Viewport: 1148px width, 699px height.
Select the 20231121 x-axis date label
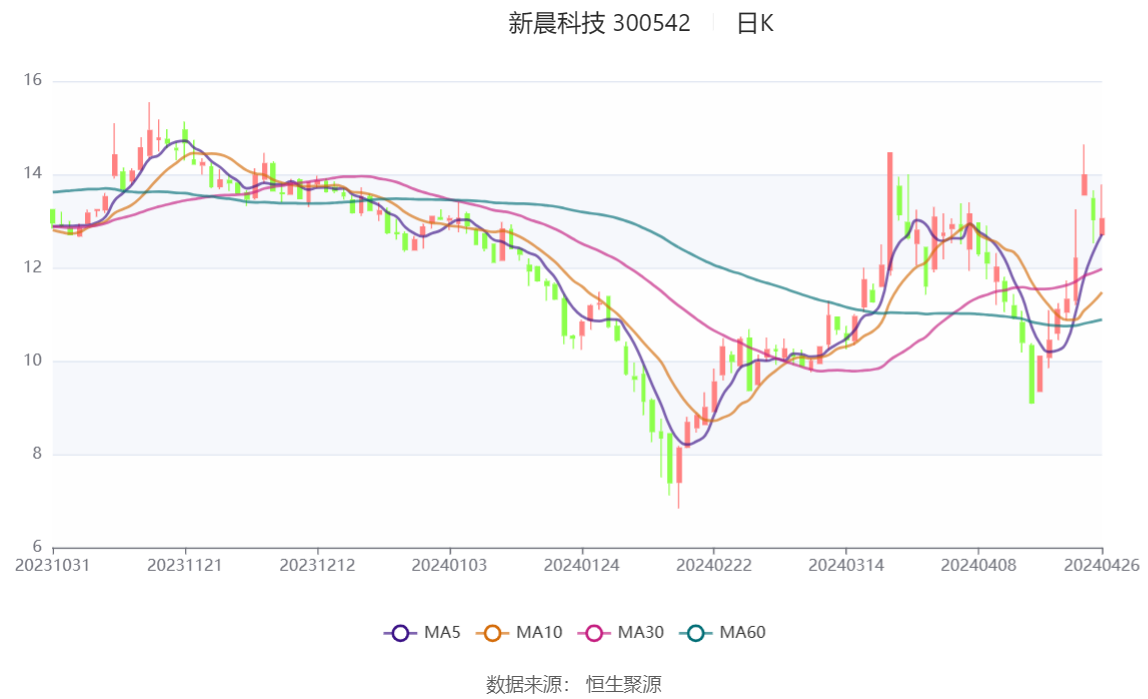coord(185,565)
